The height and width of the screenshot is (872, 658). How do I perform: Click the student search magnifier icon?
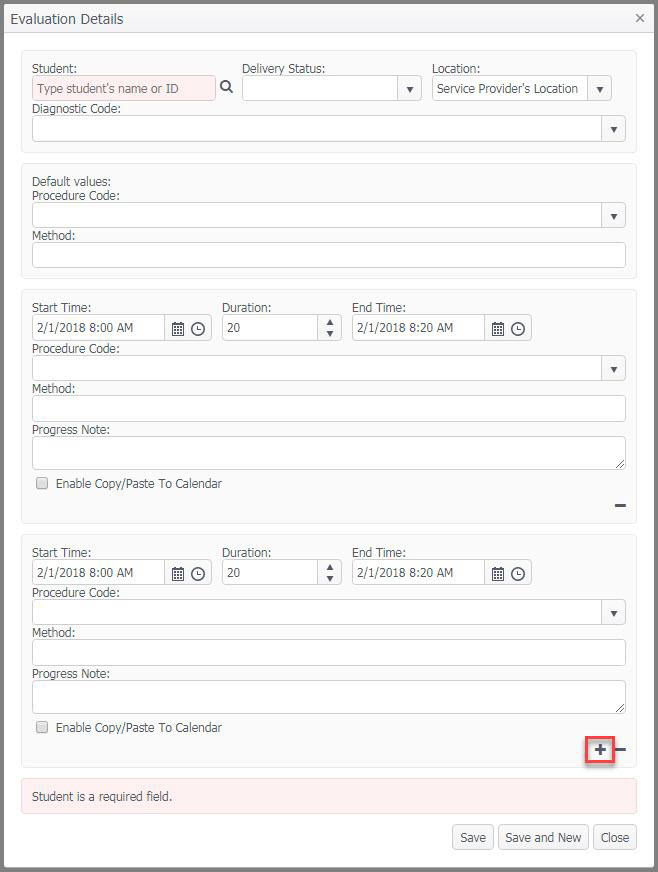coord(226,87)
